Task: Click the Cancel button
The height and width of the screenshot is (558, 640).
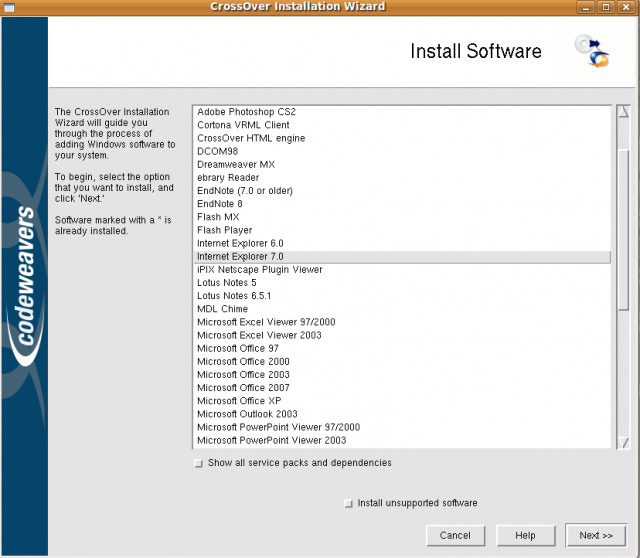Action: coord(455,535)
